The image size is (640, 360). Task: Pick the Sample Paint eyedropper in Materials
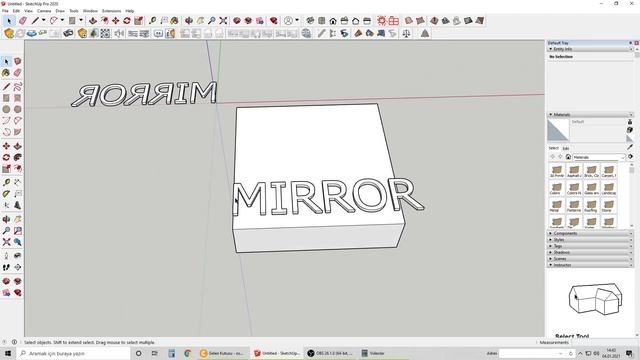pos(630,147)
